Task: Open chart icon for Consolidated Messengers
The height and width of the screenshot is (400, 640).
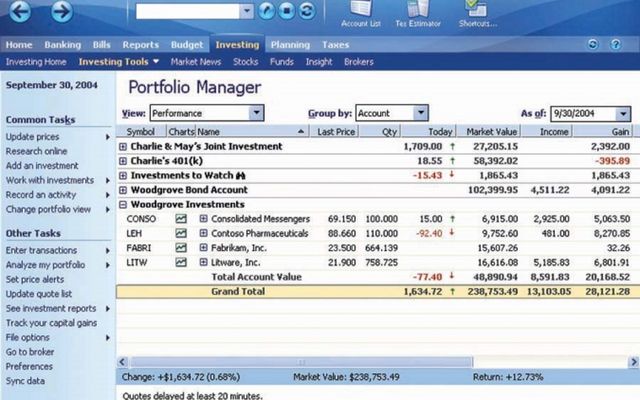Action: point(181,219)
